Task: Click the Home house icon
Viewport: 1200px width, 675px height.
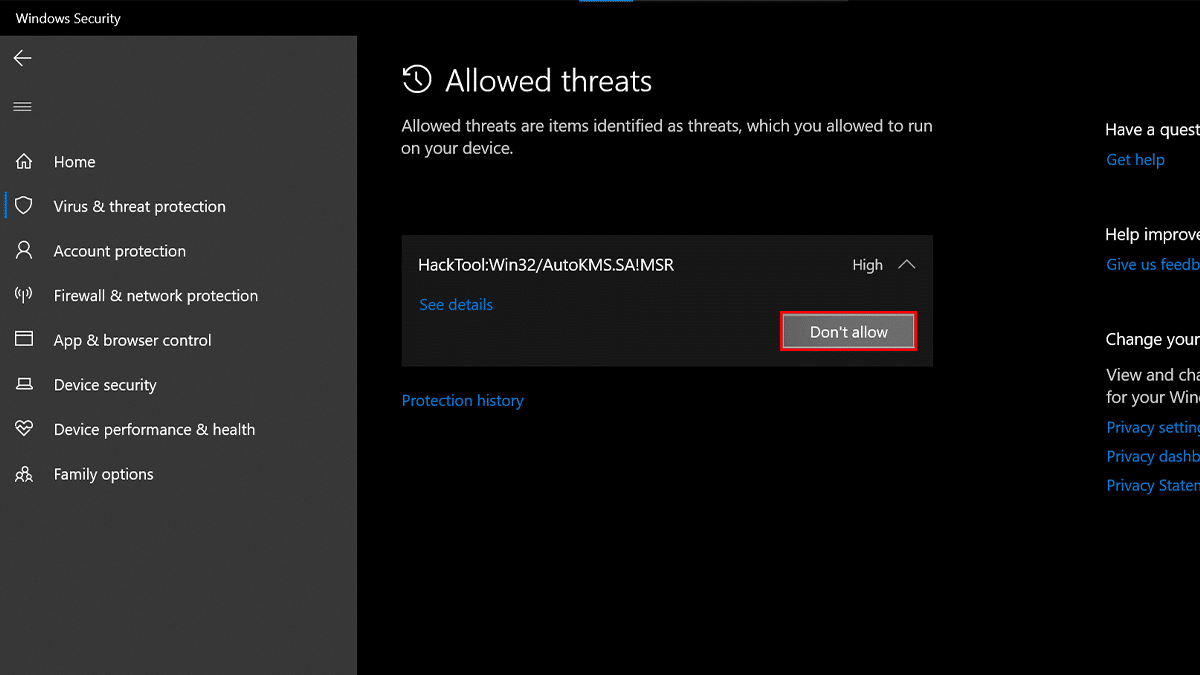Action: coord(24,161)
